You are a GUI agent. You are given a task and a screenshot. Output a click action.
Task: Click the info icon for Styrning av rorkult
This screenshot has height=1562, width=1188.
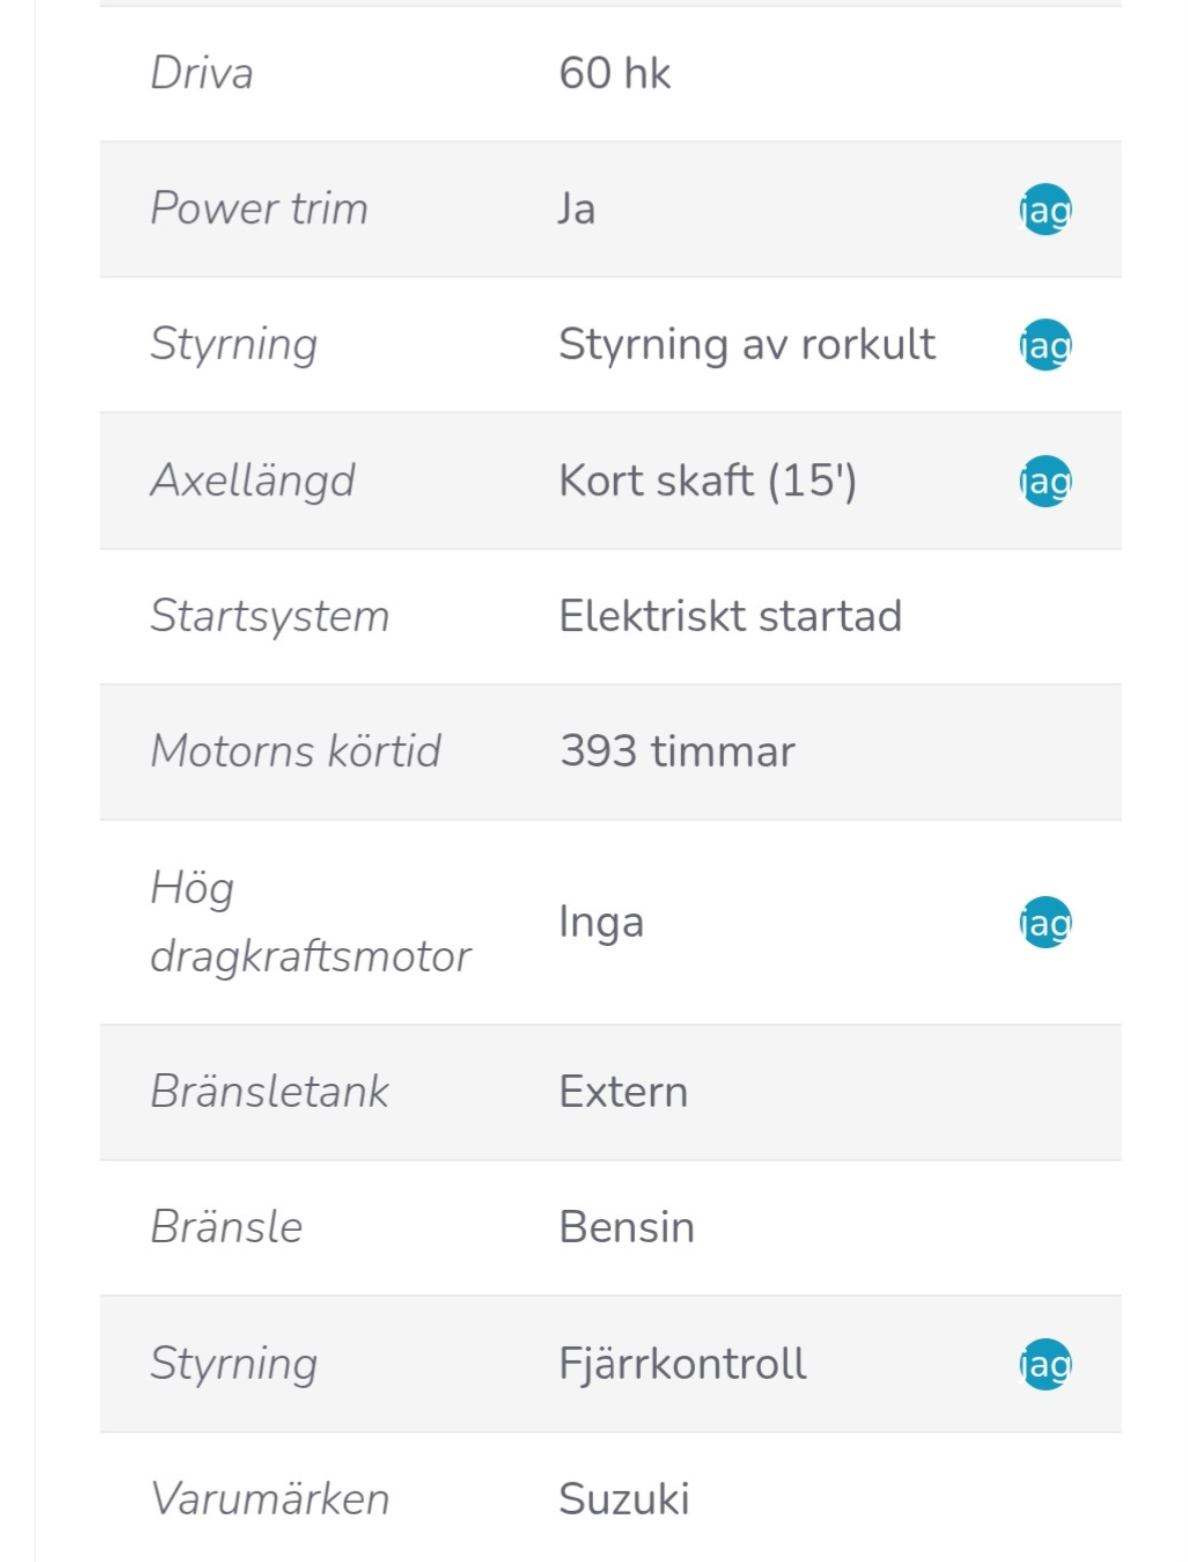(1045, 345)
